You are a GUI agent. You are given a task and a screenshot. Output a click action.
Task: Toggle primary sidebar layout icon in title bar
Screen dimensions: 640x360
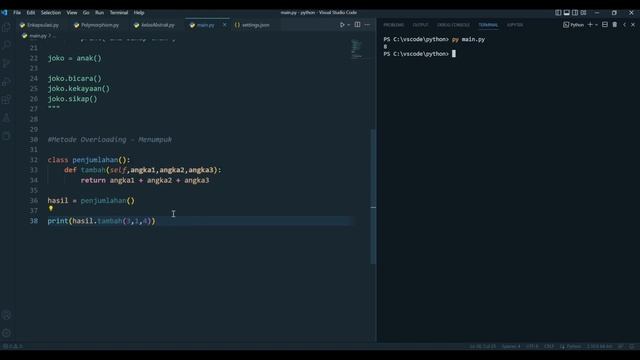click(x=558, y=13)
